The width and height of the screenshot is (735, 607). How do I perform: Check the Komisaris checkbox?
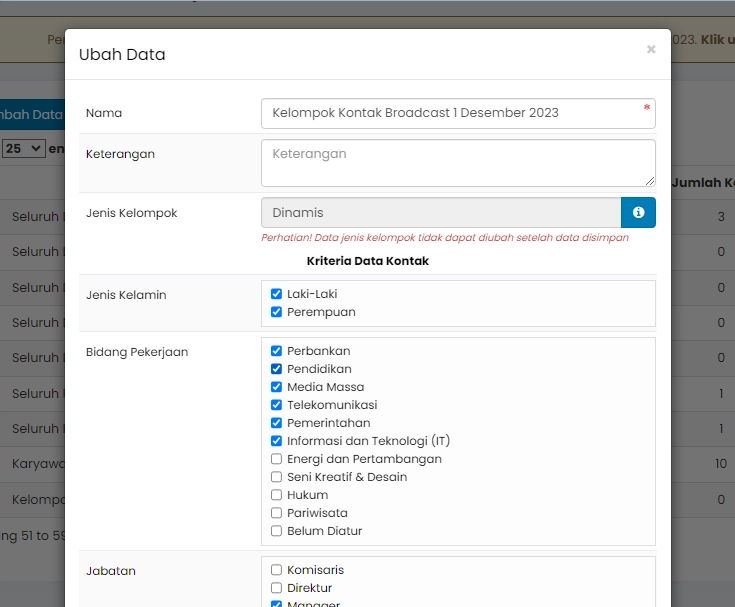coord(277,570)
